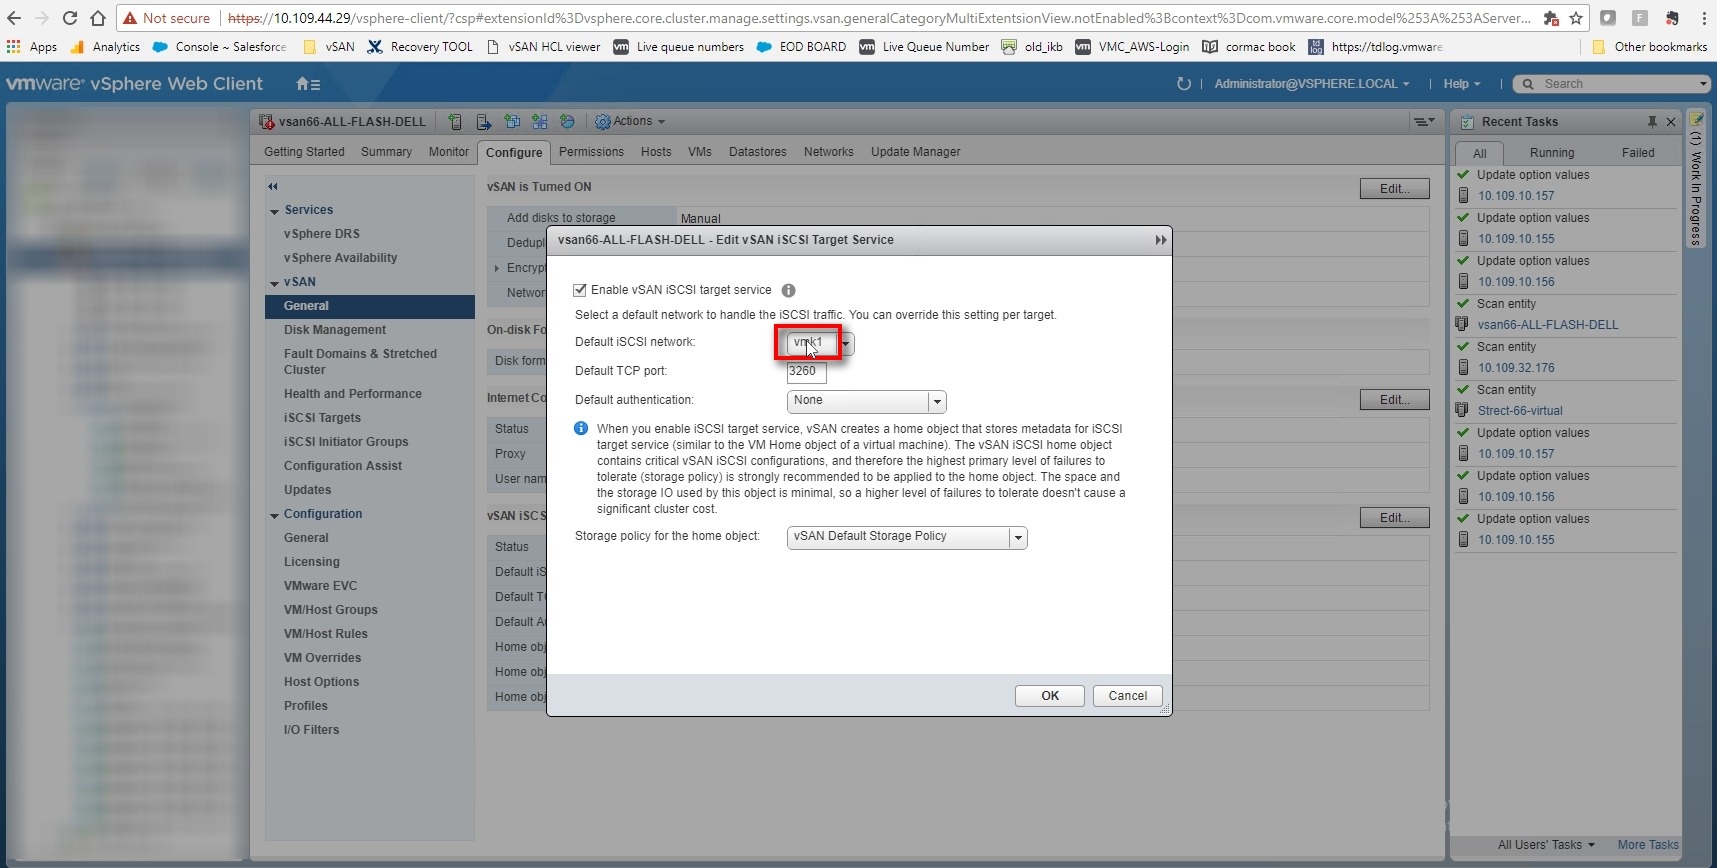Image resolution: width=1717 pixels, height=868 pixels.
Task: Bookmark this page with star icon
Action: (x=1576, y=18)
